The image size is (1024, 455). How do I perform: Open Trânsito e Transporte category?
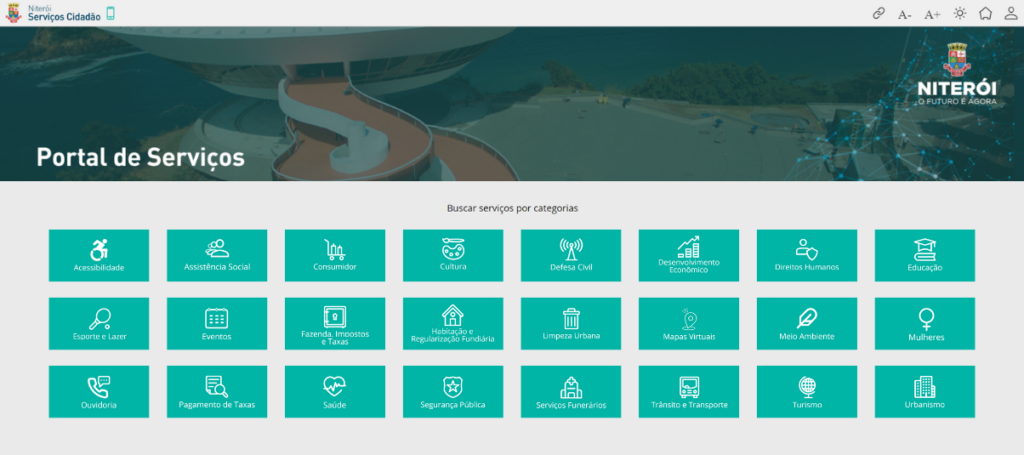click(x=689, y=392)
